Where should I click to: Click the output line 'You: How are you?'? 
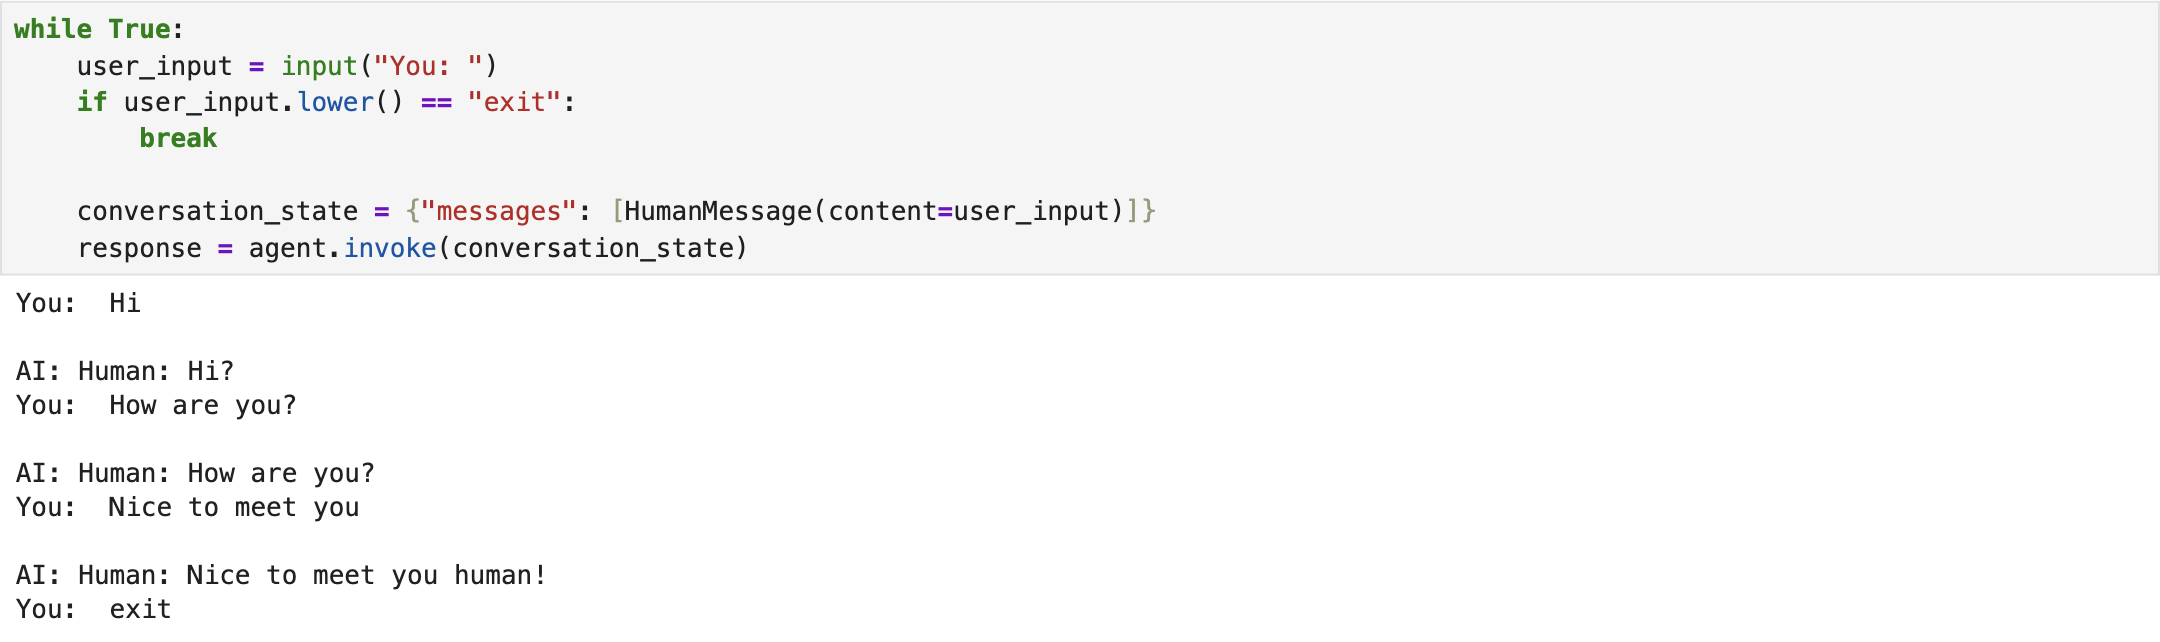pos(156,405)
